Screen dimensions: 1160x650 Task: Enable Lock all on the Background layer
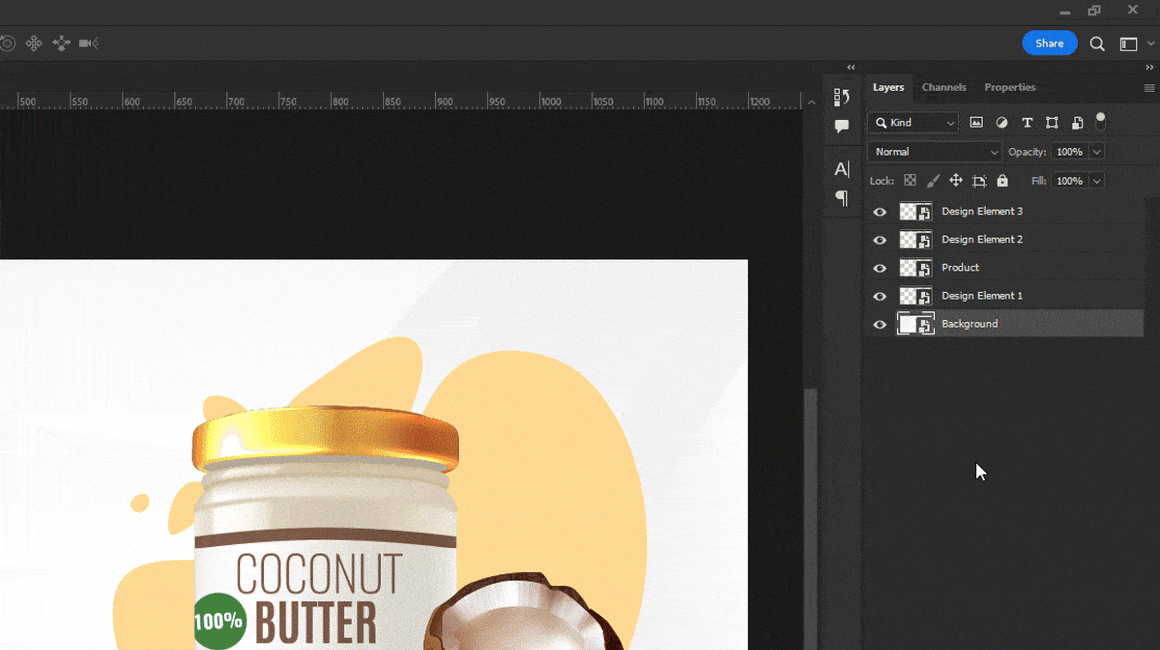(1002, 180)
